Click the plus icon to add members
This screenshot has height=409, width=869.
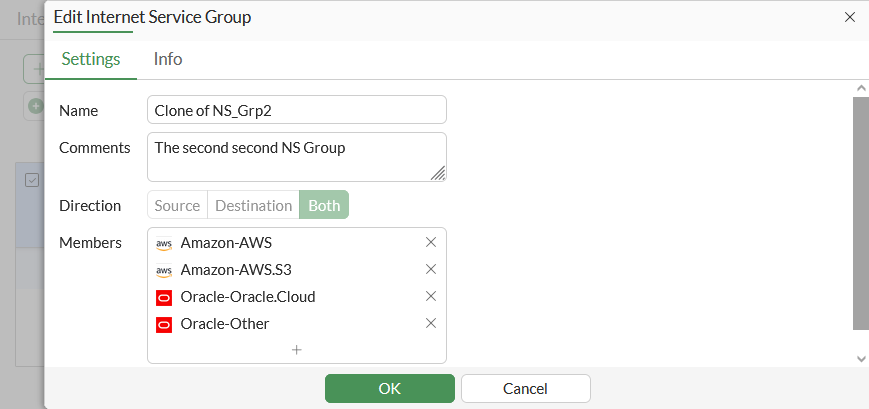tap(297, 350)
